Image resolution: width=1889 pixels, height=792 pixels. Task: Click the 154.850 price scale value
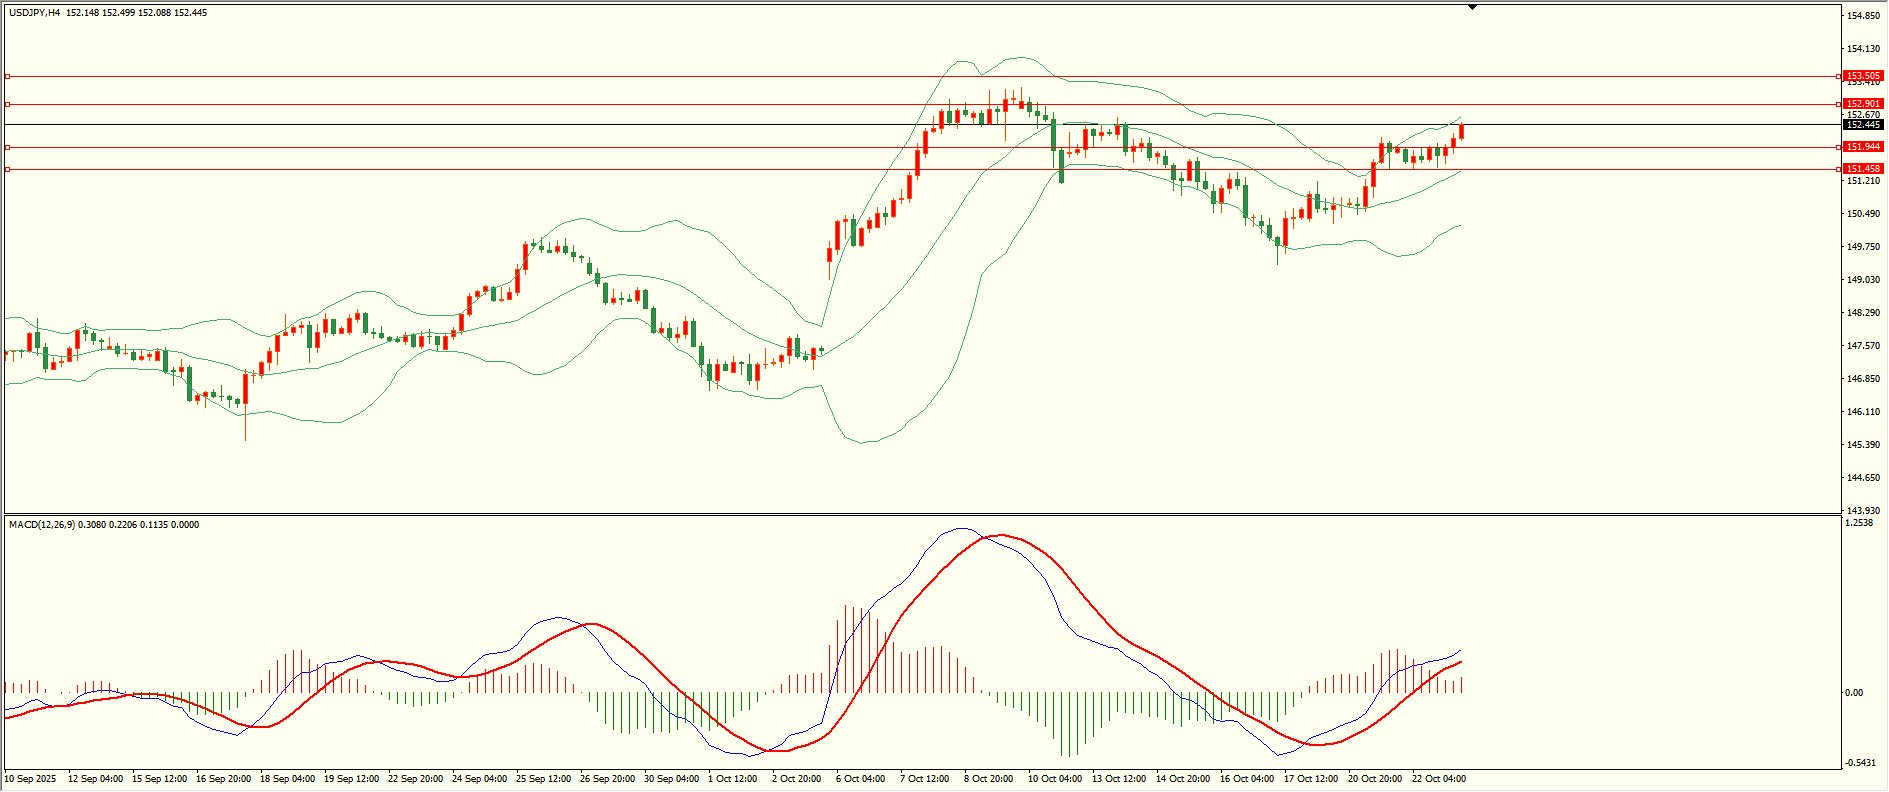[1863, 16]
